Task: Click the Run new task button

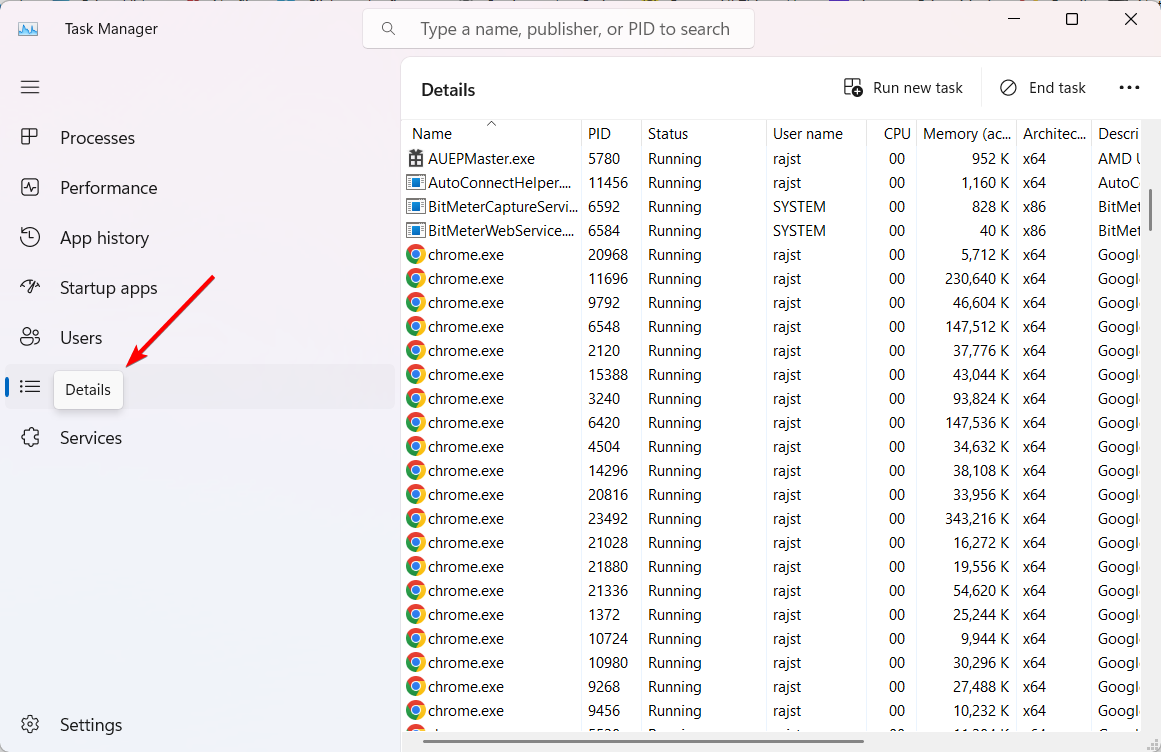Action: click(x=903, y=88)
